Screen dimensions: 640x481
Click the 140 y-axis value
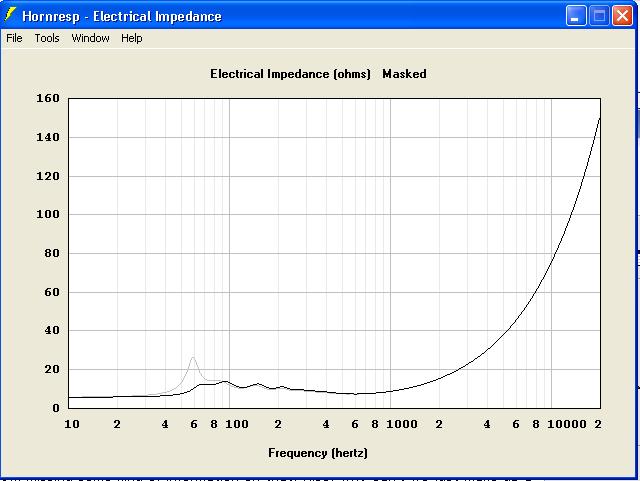coord(48,137)
